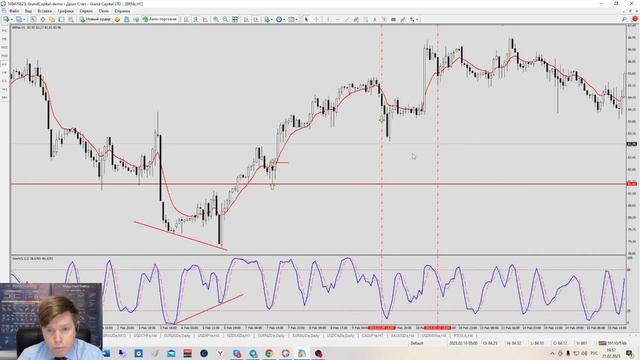
Task: Zoom out on the chart
Action: pyautogui.click(x=225, y=19)
